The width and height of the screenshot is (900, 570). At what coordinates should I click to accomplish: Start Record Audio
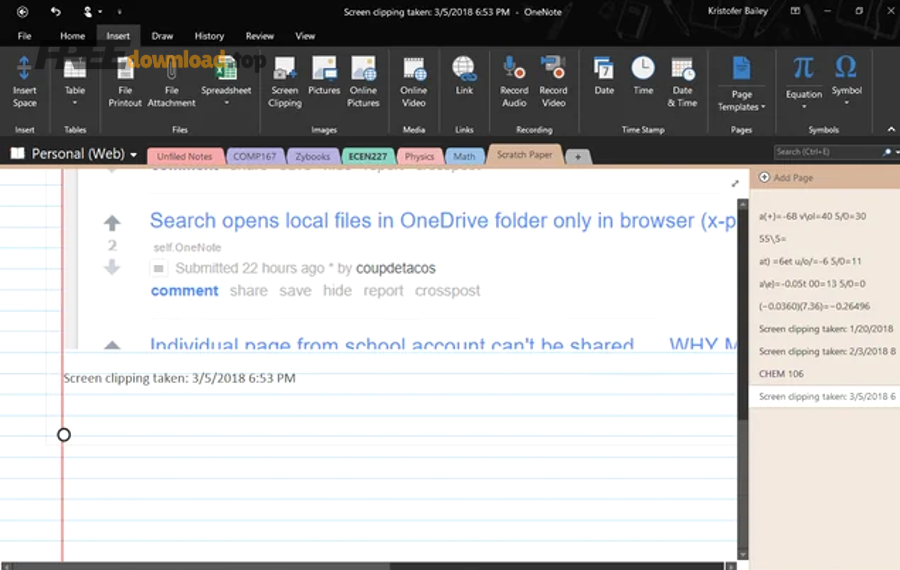tap(514, 82)
